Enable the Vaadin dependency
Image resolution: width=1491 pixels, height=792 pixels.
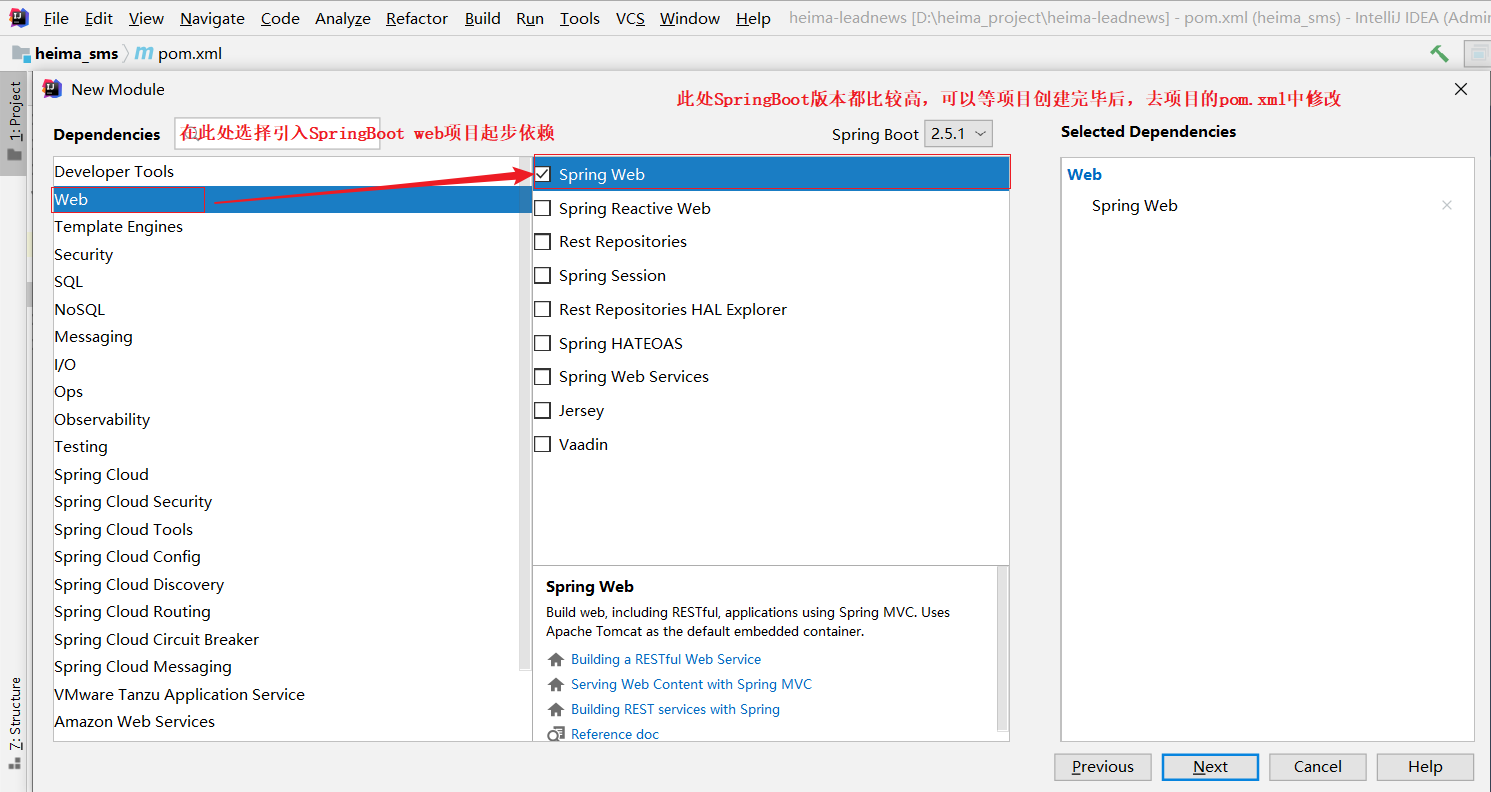[543, 444]
